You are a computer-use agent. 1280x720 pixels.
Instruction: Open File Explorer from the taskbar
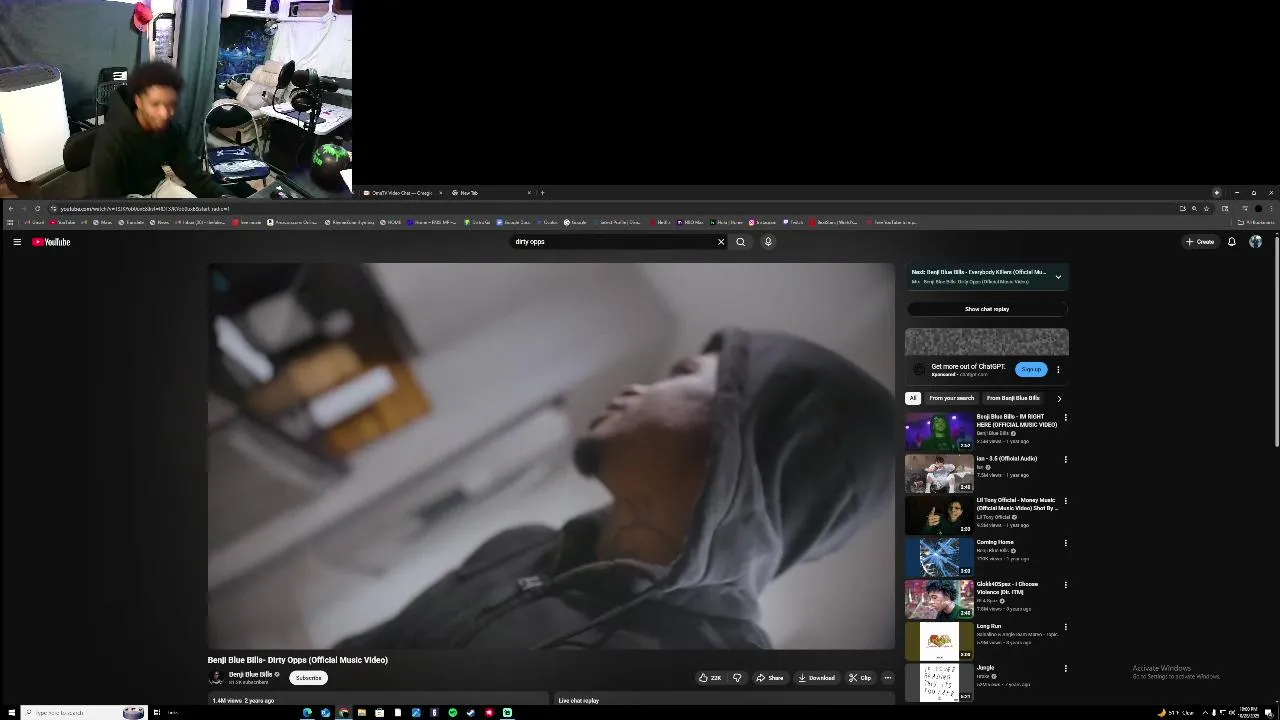[361, 713]
